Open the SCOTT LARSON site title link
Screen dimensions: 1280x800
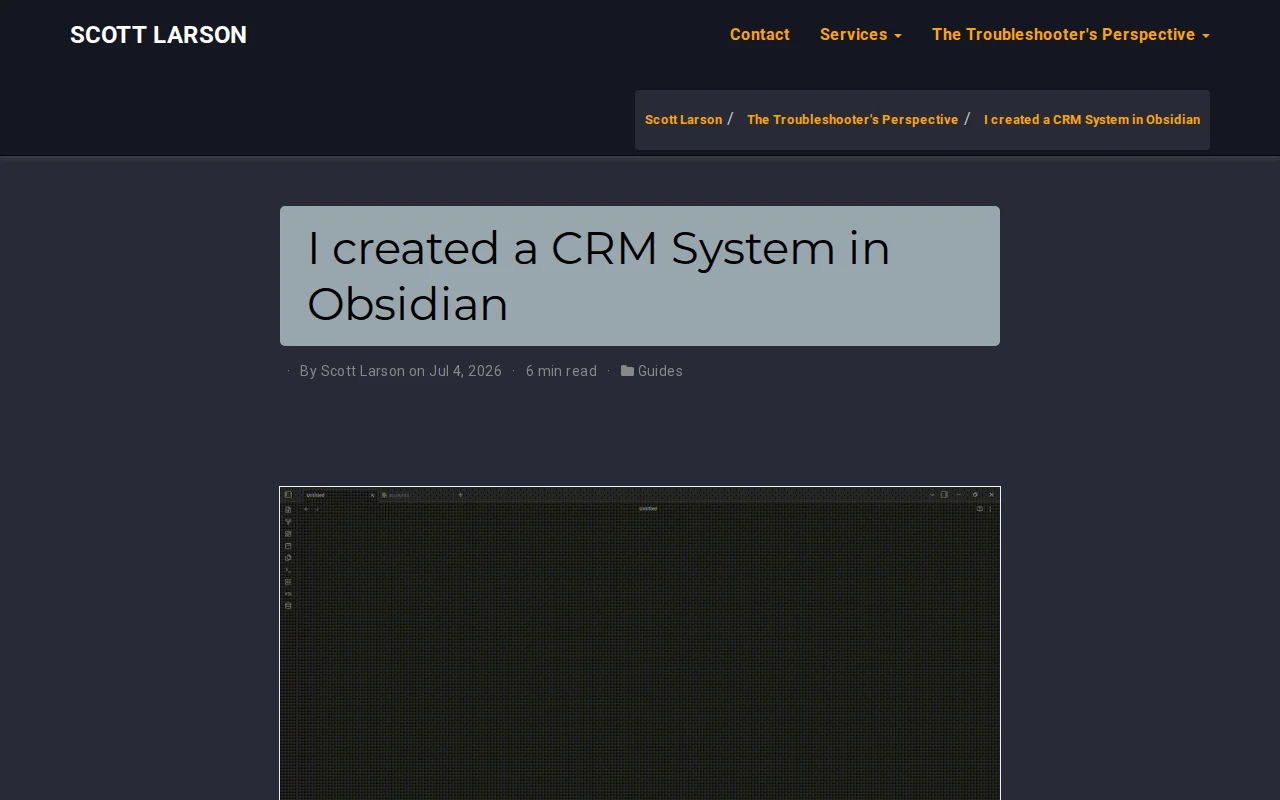coord(158,35)
